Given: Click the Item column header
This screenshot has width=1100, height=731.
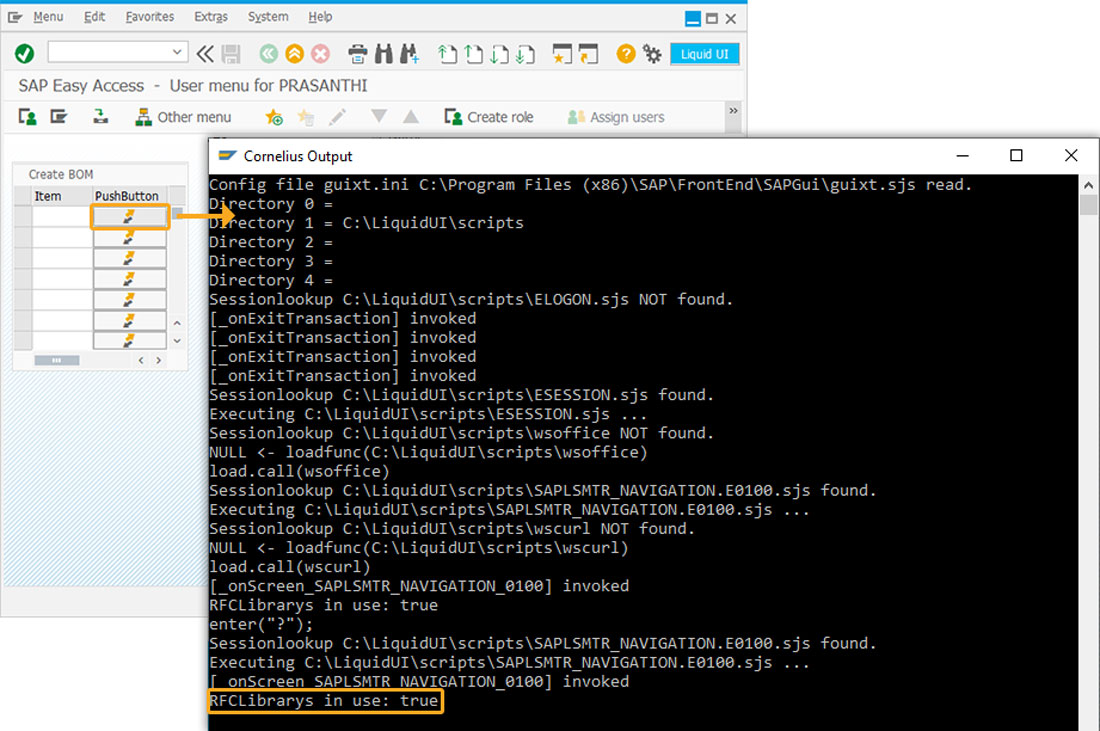Looking at the screenshot, I should pos(62,196).
